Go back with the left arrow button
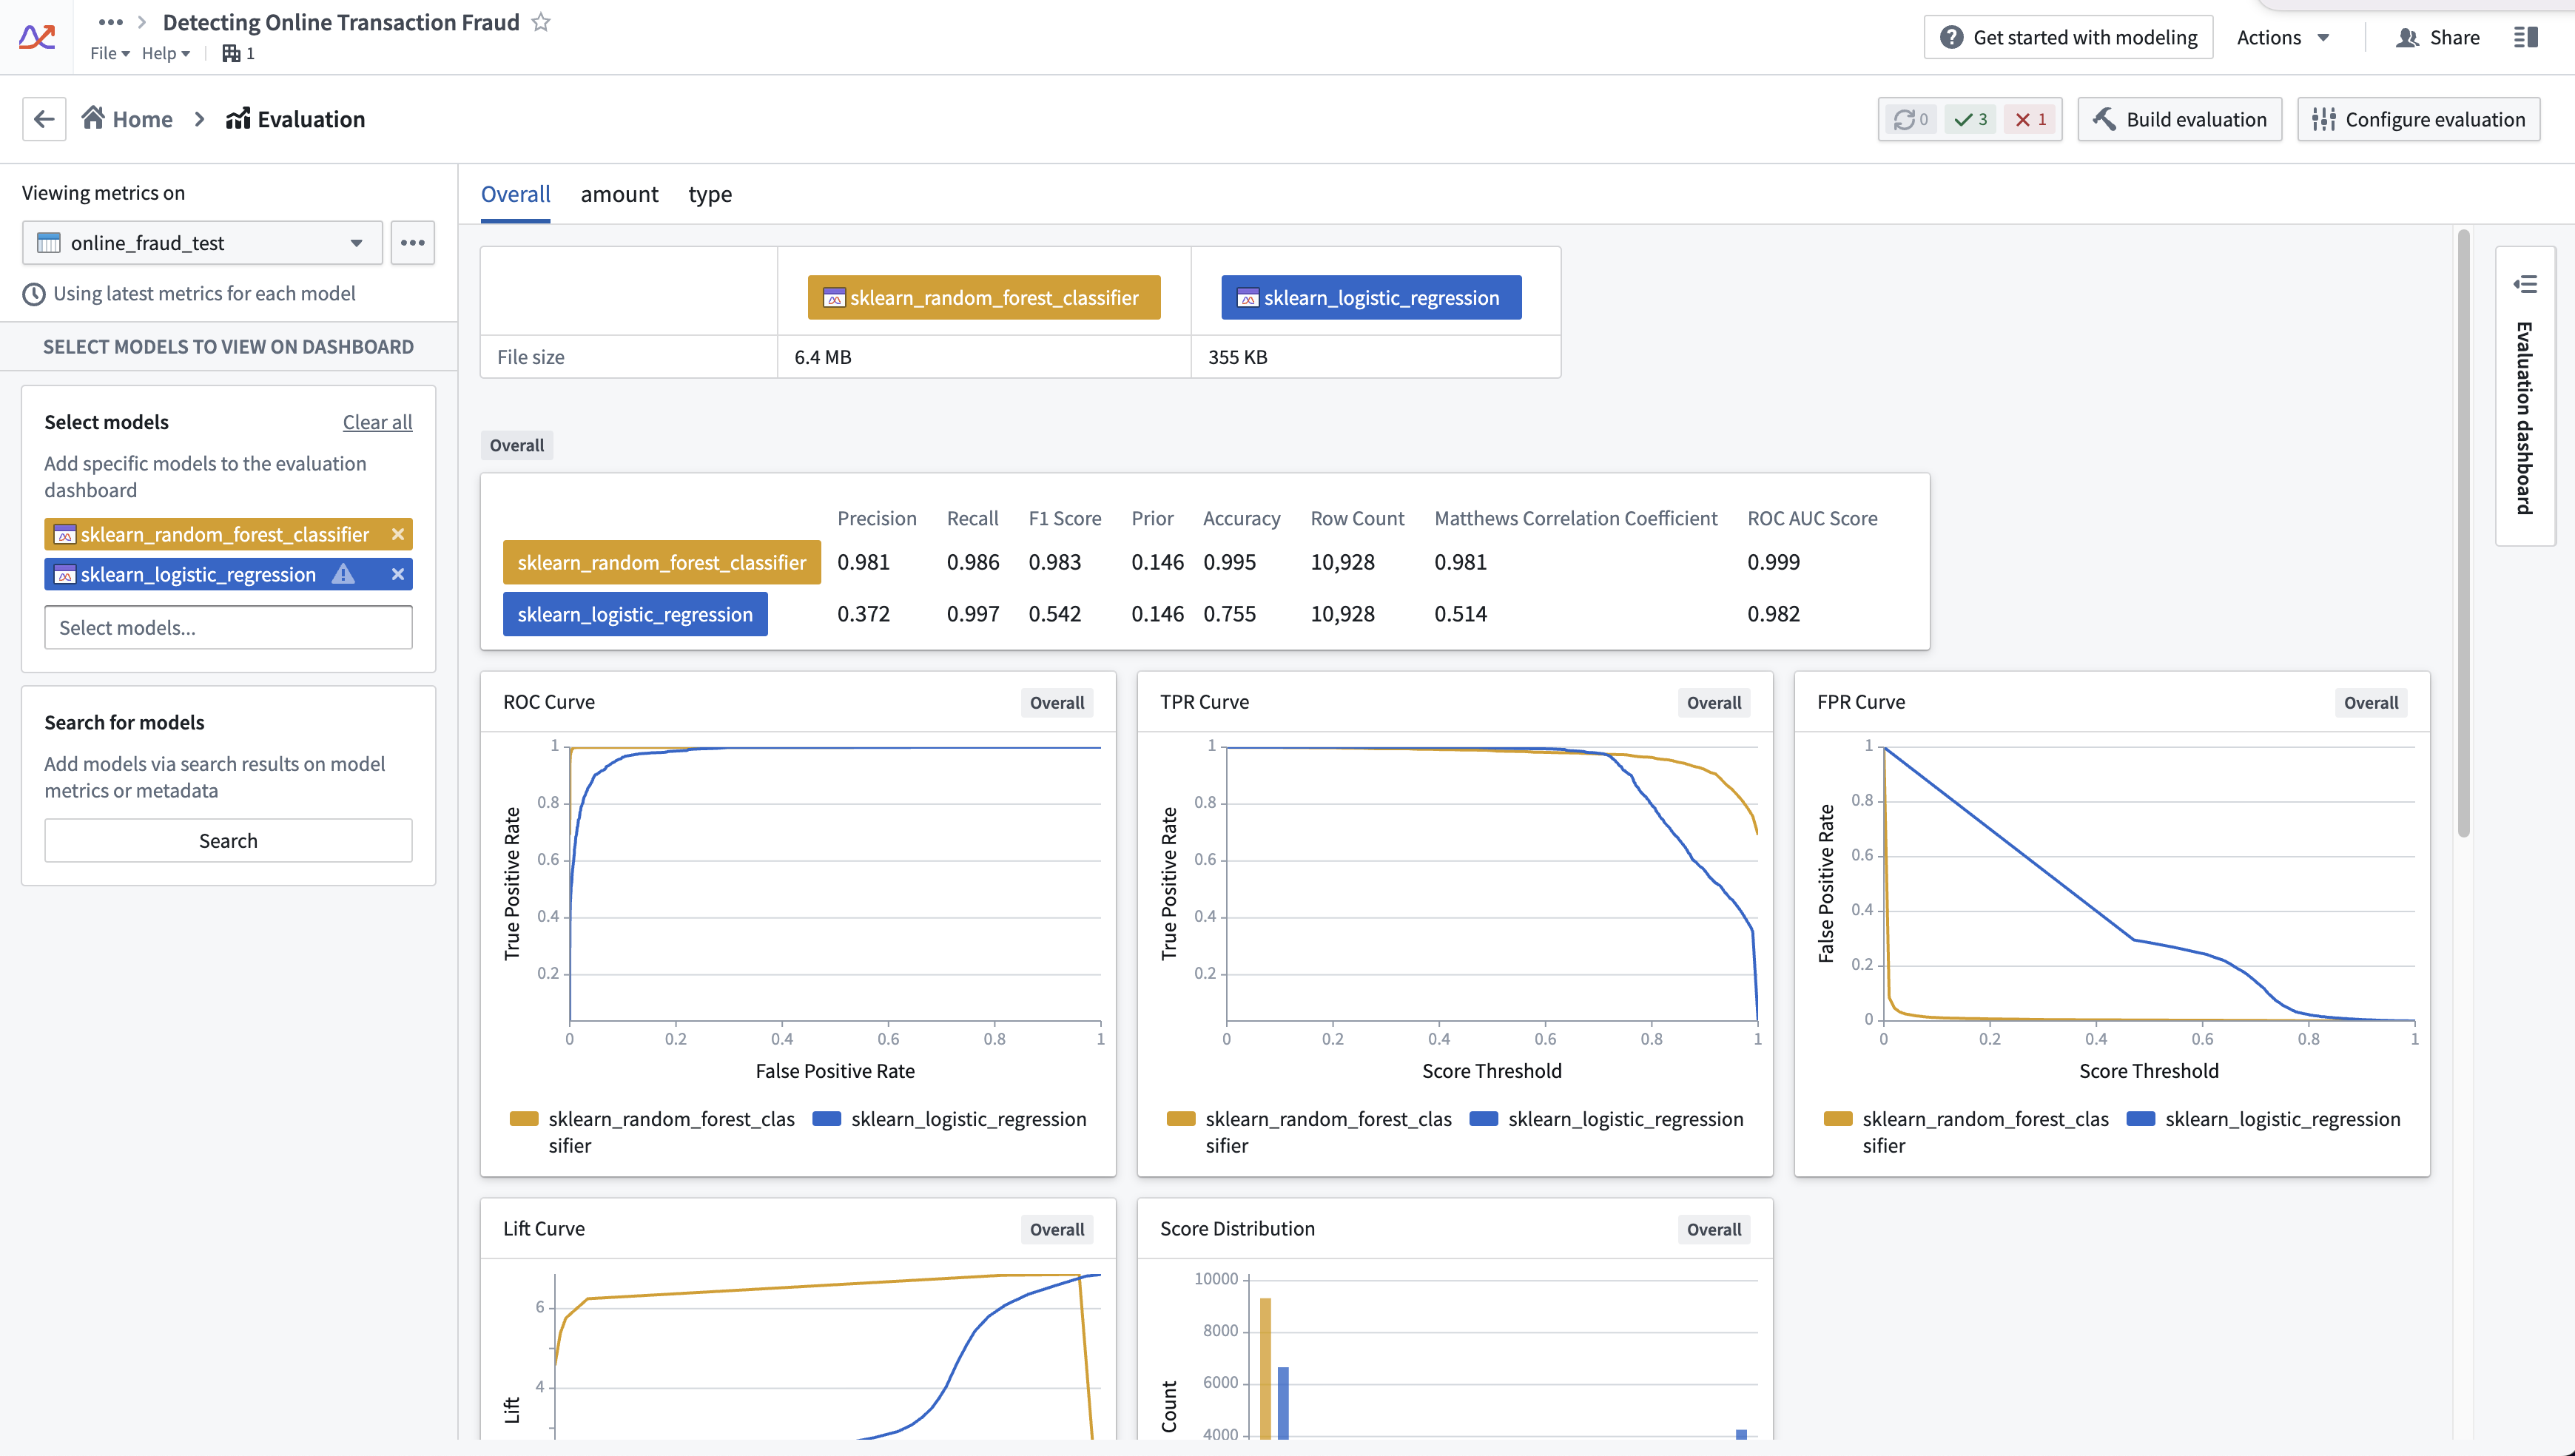 click(x=44, y=119)
